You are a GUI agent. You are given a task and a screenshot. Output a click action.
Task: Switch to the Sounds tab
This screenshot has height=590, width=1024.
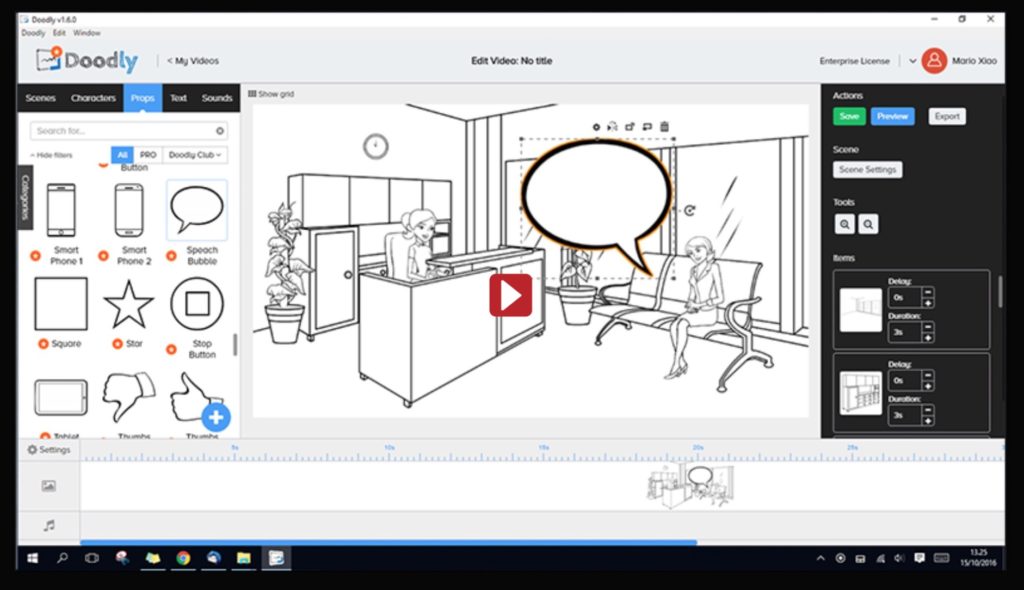click(x=217, y=98)
